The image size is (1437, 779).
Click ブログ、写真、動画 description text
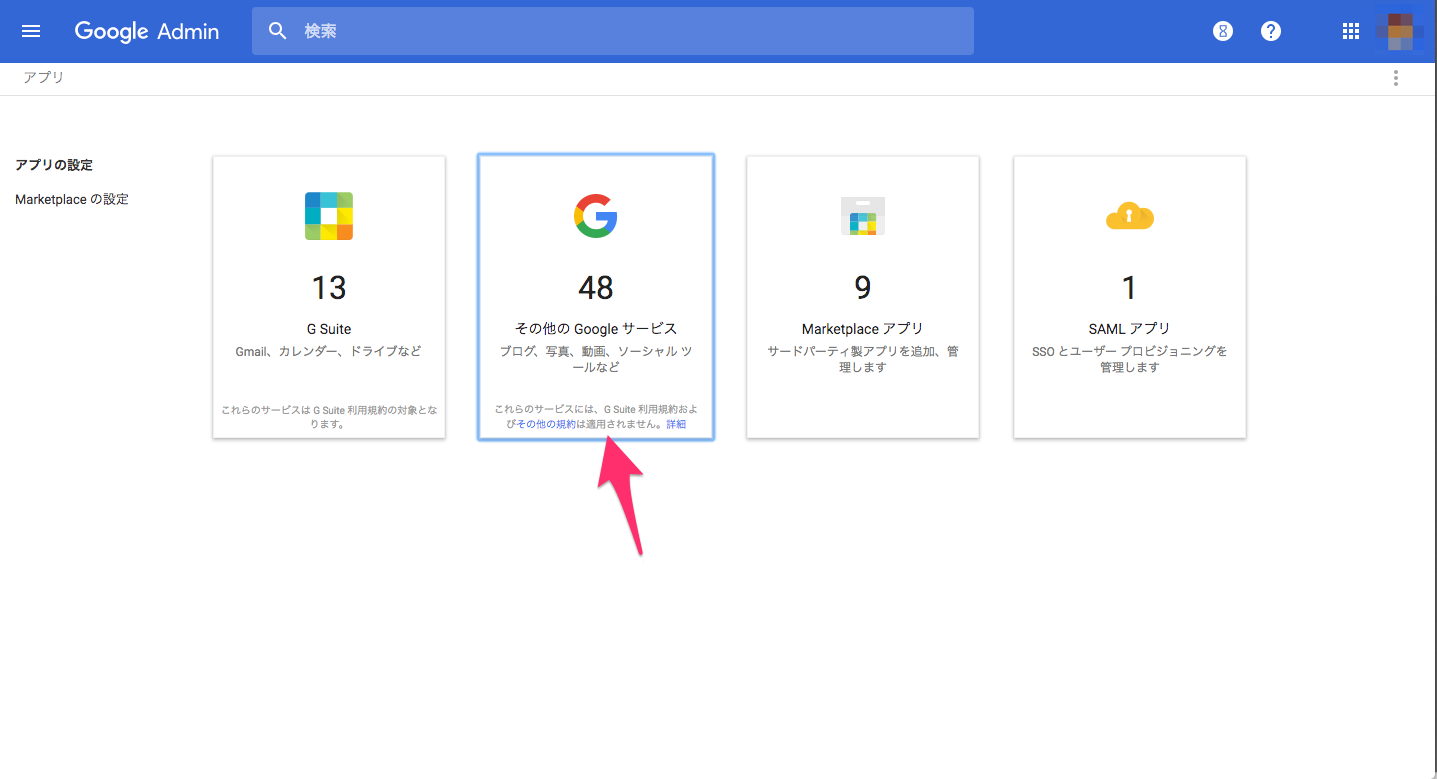(596, 359)
